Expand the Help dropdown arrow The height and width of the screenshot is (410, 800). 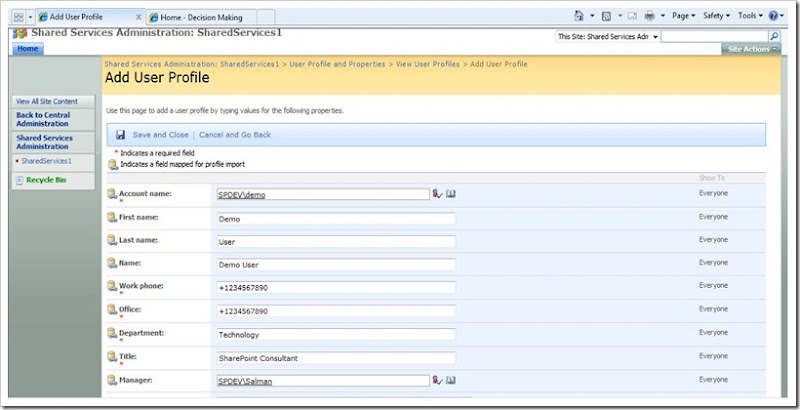tap(782, 16)
